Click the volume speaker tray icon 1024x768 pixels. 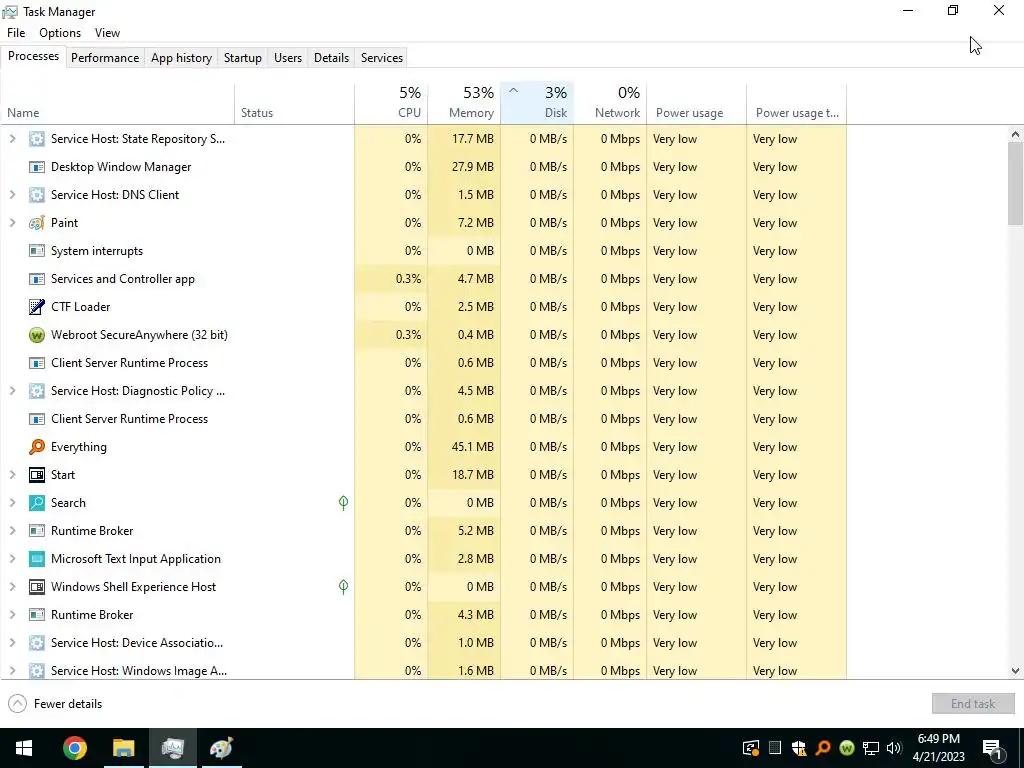894,748
